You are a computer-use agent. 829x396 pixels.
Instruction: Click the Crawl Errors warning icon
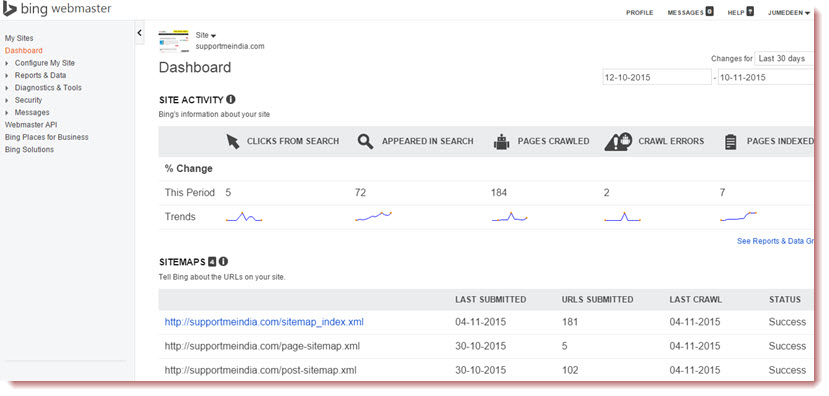pos(618,141)
